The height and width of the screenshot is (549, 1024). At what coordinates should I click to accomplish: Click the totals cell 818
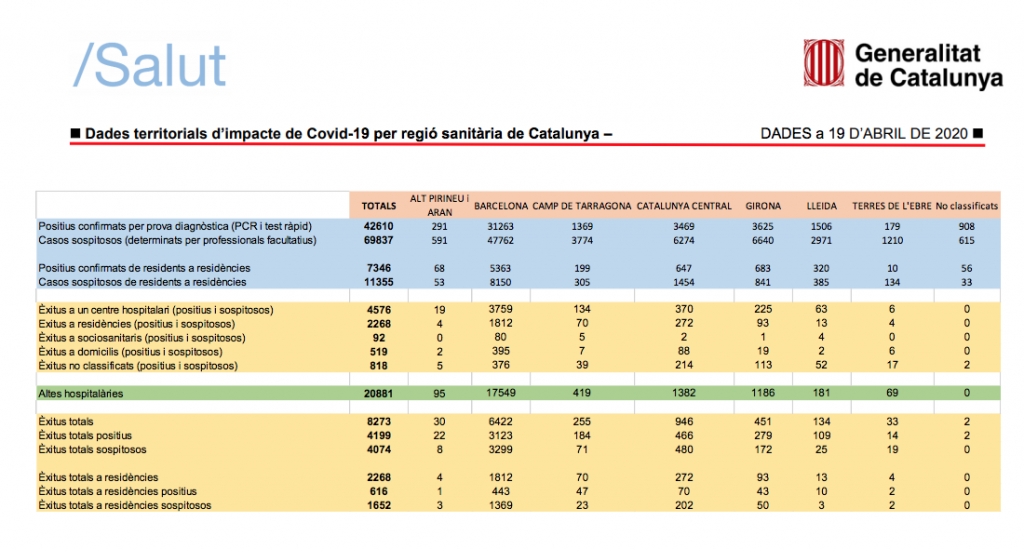point(379,366)
